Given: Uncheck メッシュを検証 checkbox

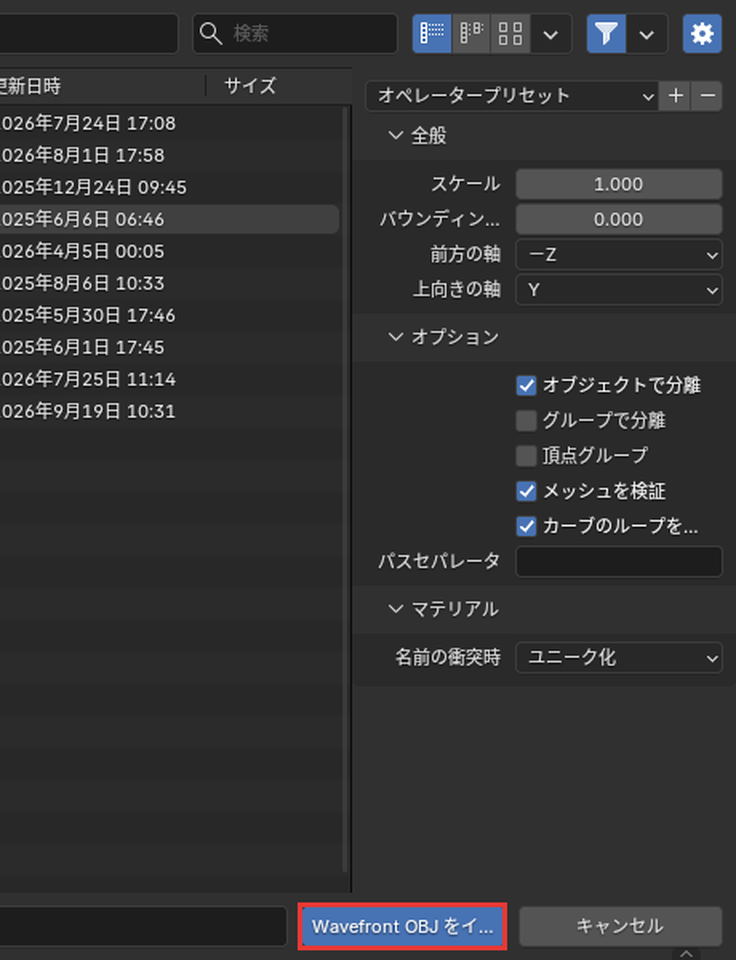Looking at the screenshot, I should coord(526,491).
